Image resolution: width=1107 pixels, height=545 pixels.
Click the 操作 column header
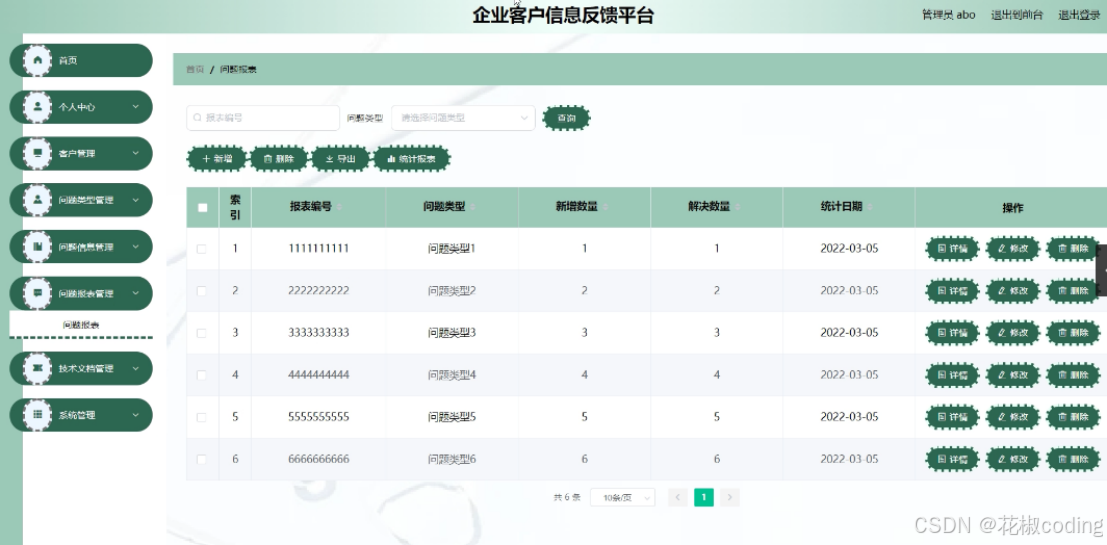tap(1012, 208)
